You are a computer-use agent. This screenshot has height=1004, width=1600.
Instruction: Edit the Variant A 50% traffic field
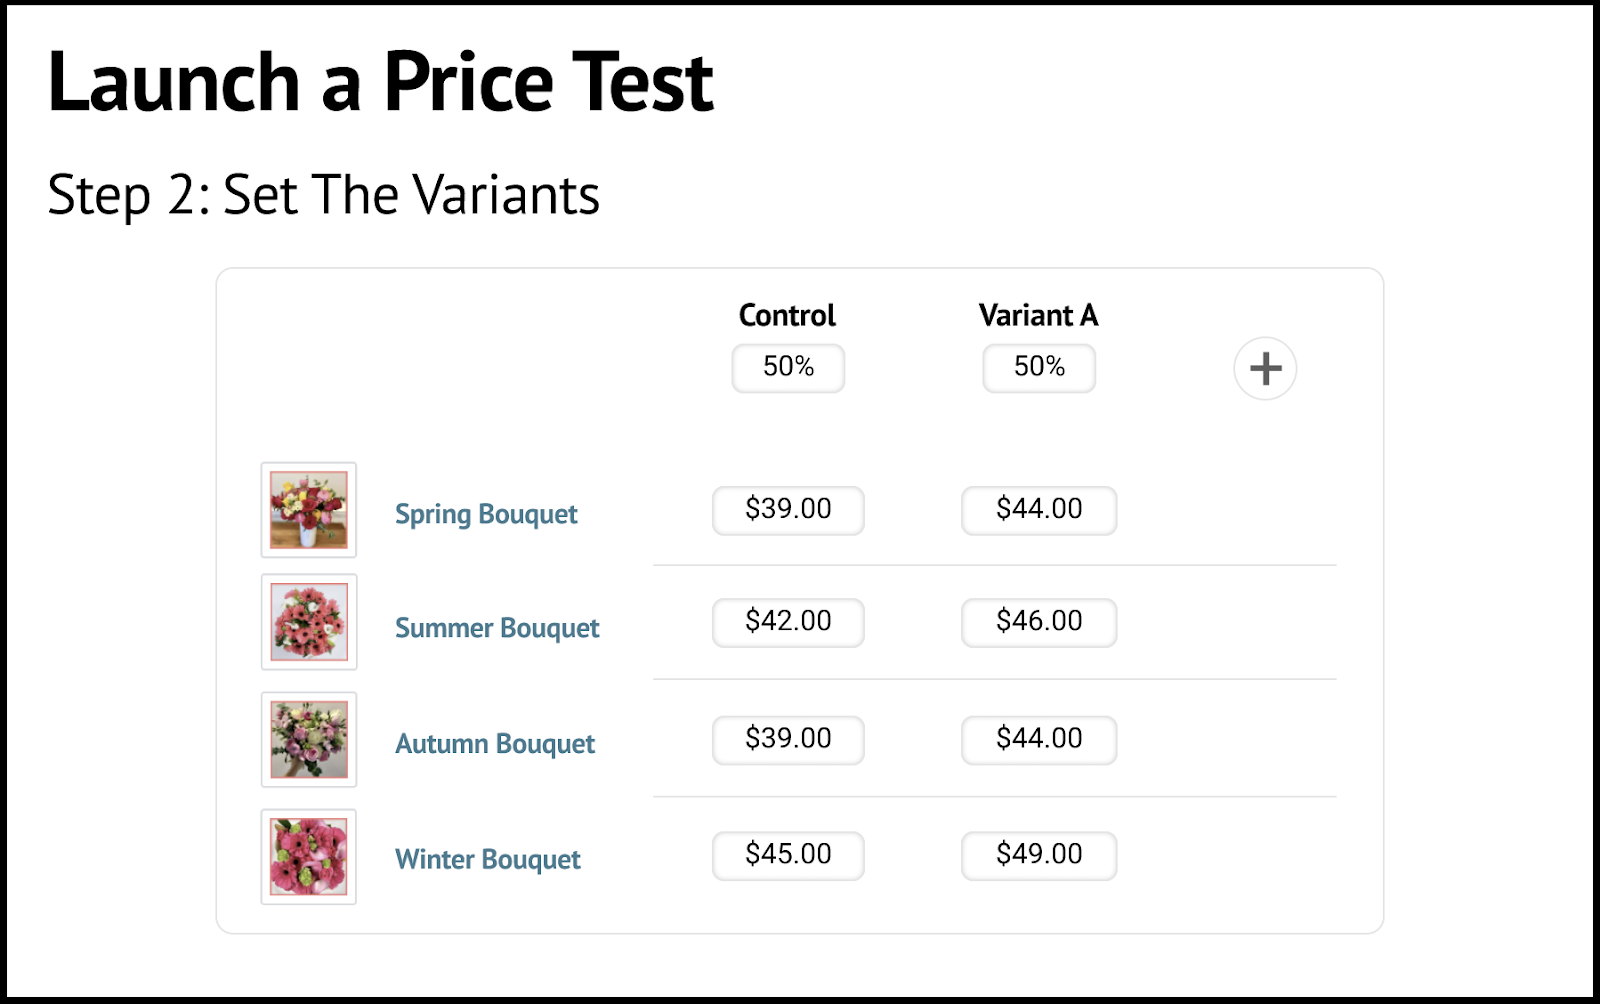[x=1039, y=368]
